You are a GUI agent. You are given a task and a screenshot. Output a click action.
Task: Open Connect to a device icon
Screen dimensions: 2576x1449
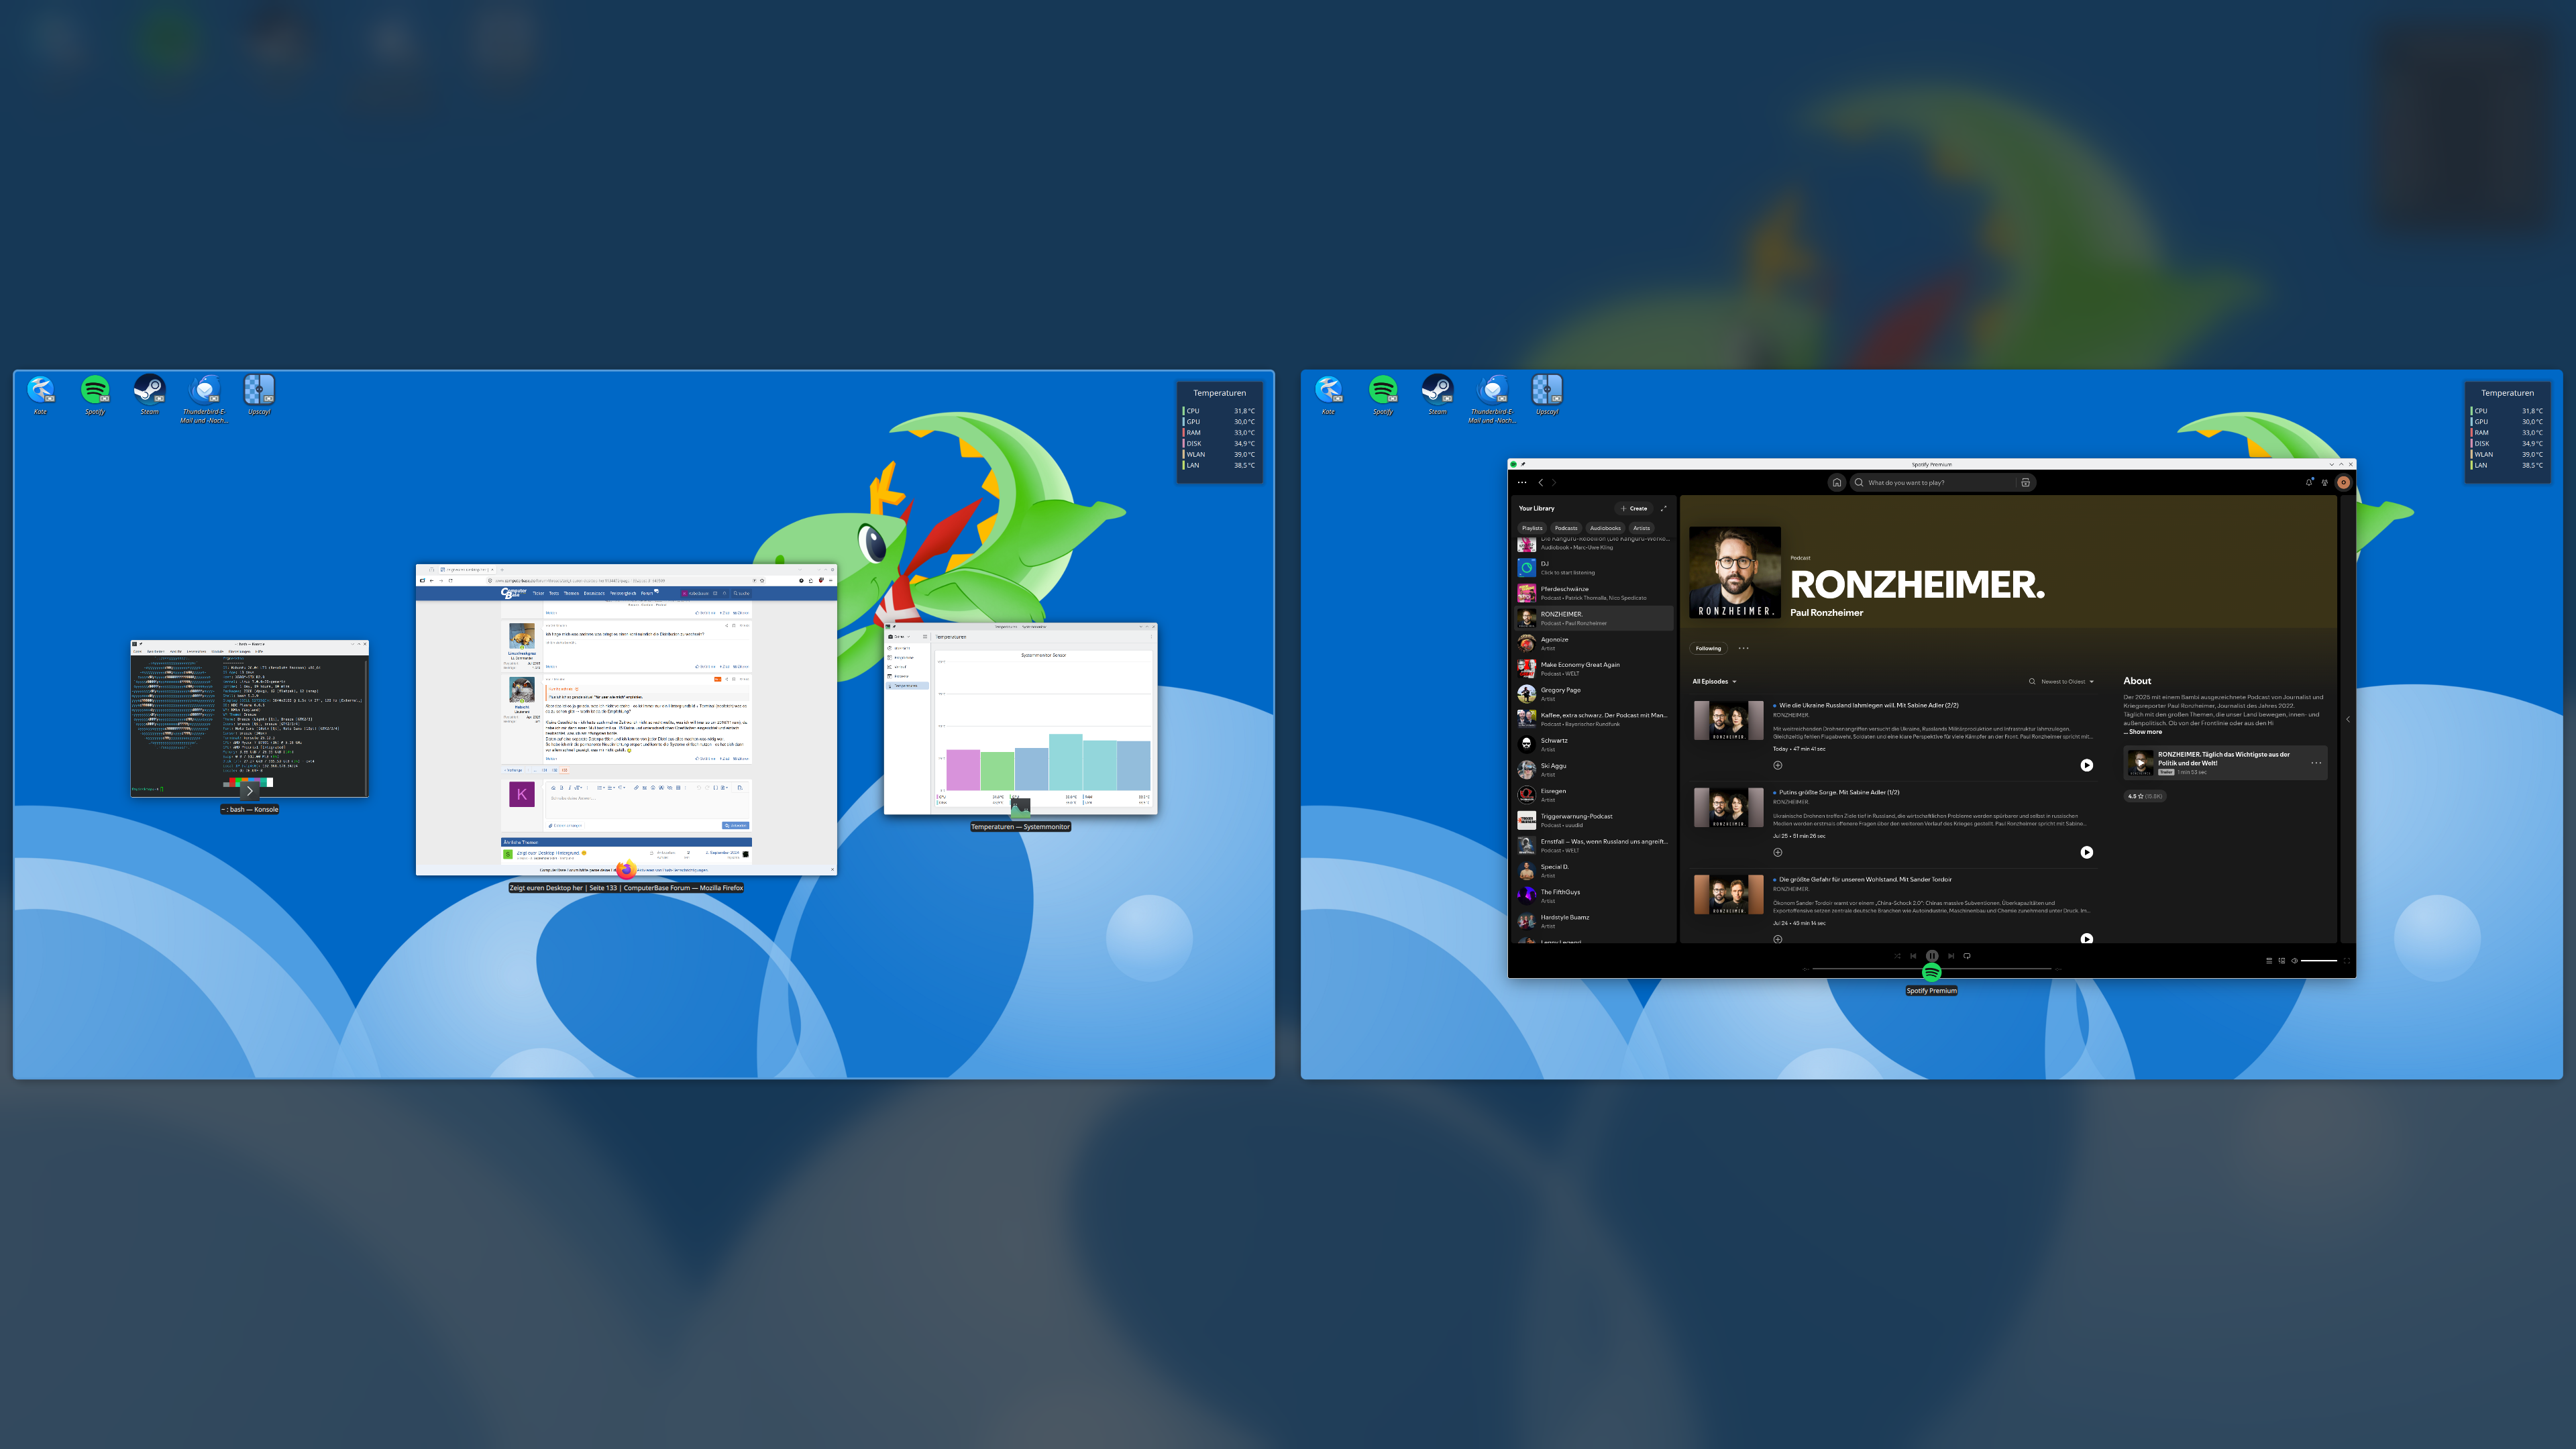pos(2281,961)
